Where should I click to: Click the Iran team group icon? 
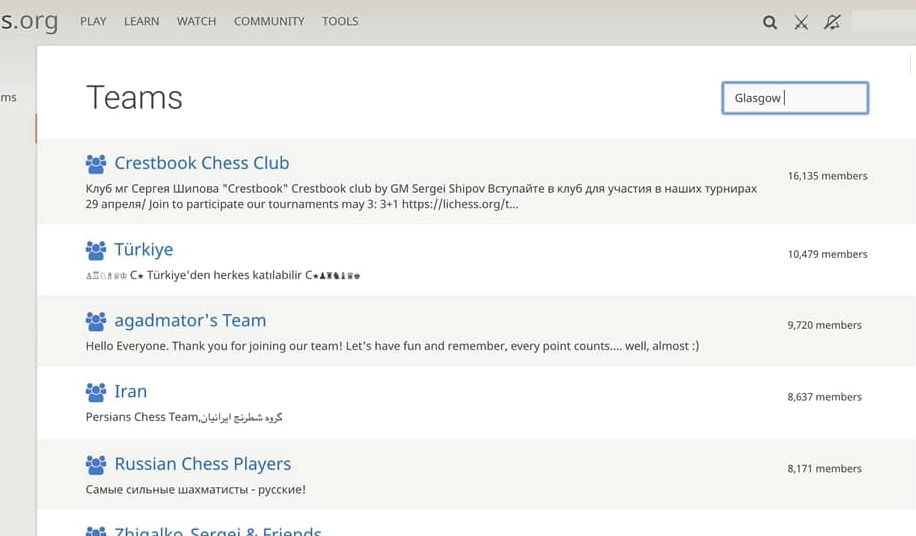pos(96,392)
